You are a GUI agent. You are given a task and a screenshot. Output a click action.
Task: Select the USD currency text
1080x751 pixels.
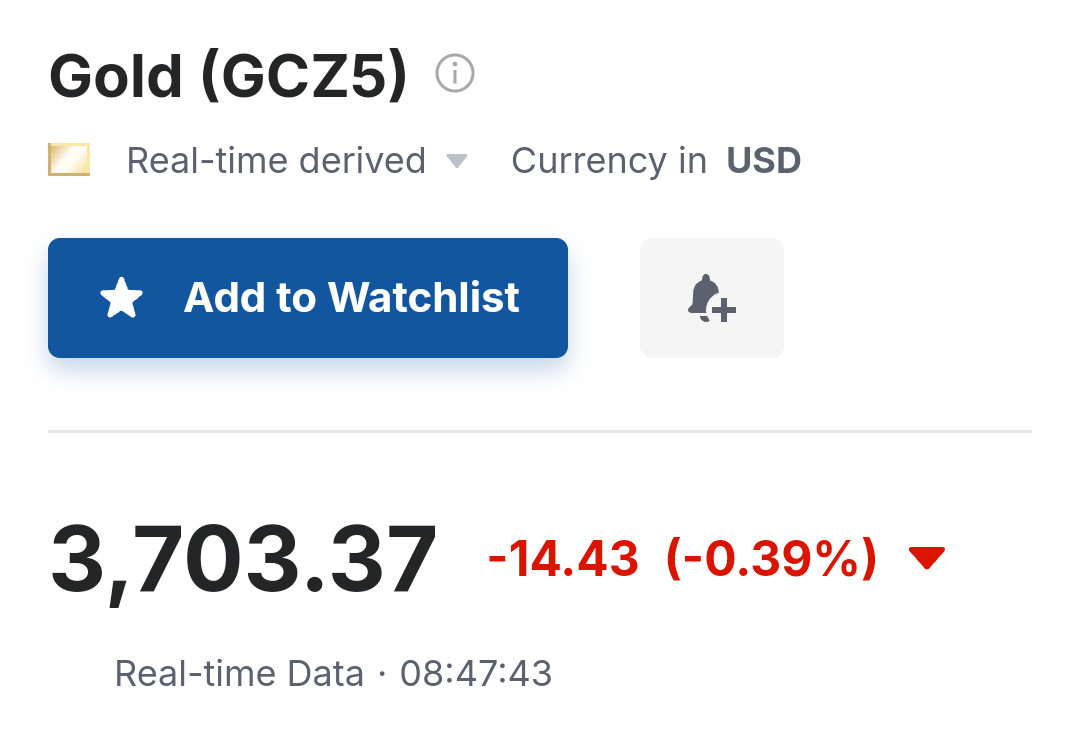(x=764, y=161)
